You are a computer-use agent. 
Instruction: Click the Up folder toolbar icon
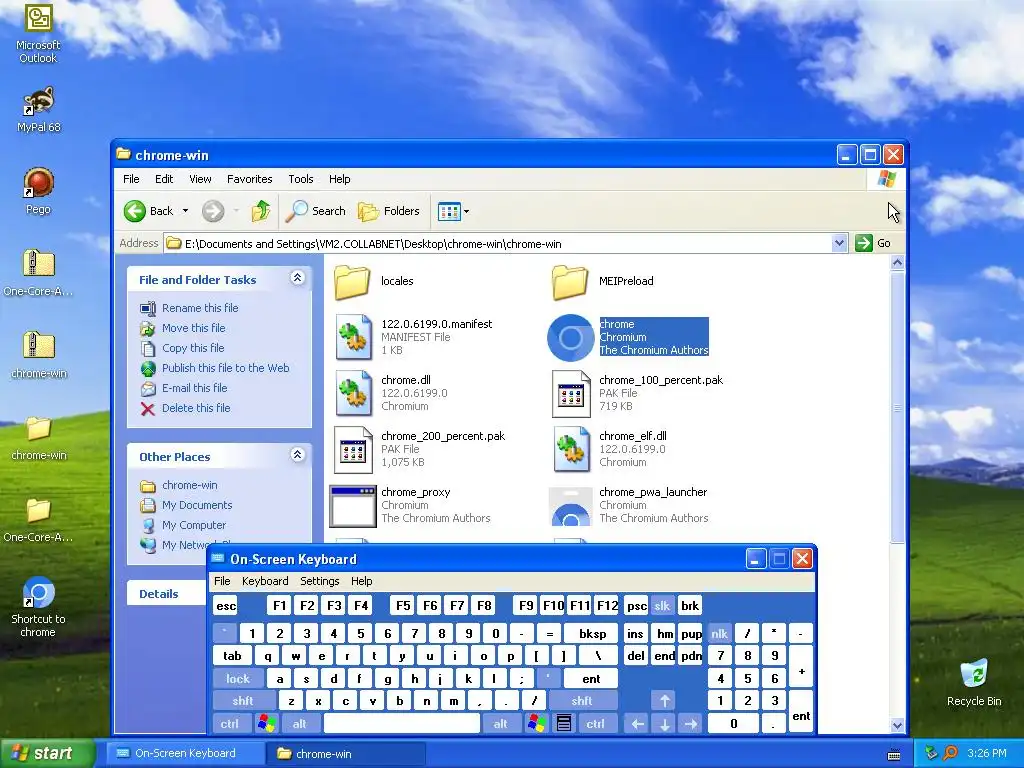(x=261, y=211)
